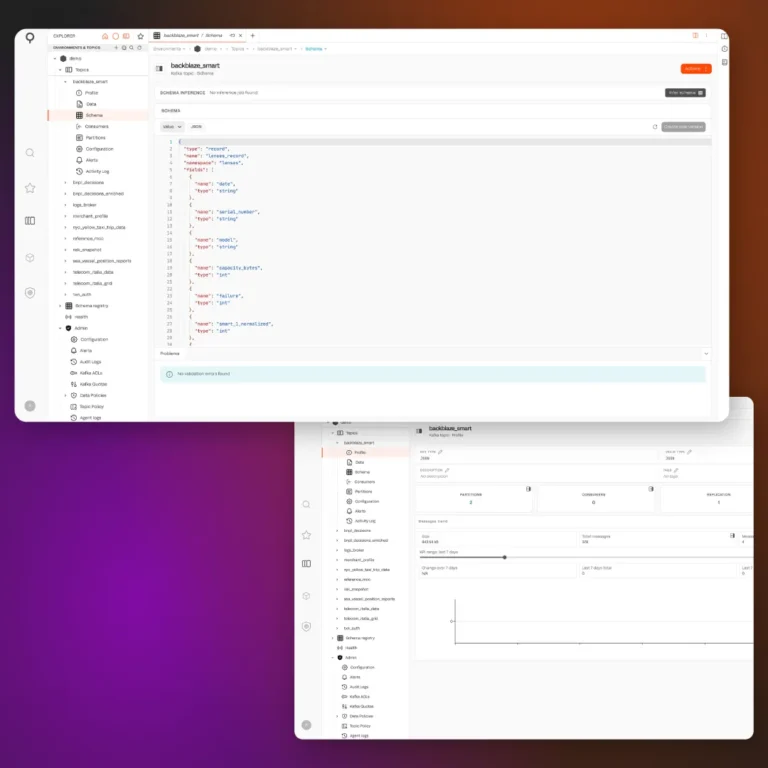Open clock icon on right edge panel
The height and width of the screenshot is (768, 768).
(x=724, y=49)
